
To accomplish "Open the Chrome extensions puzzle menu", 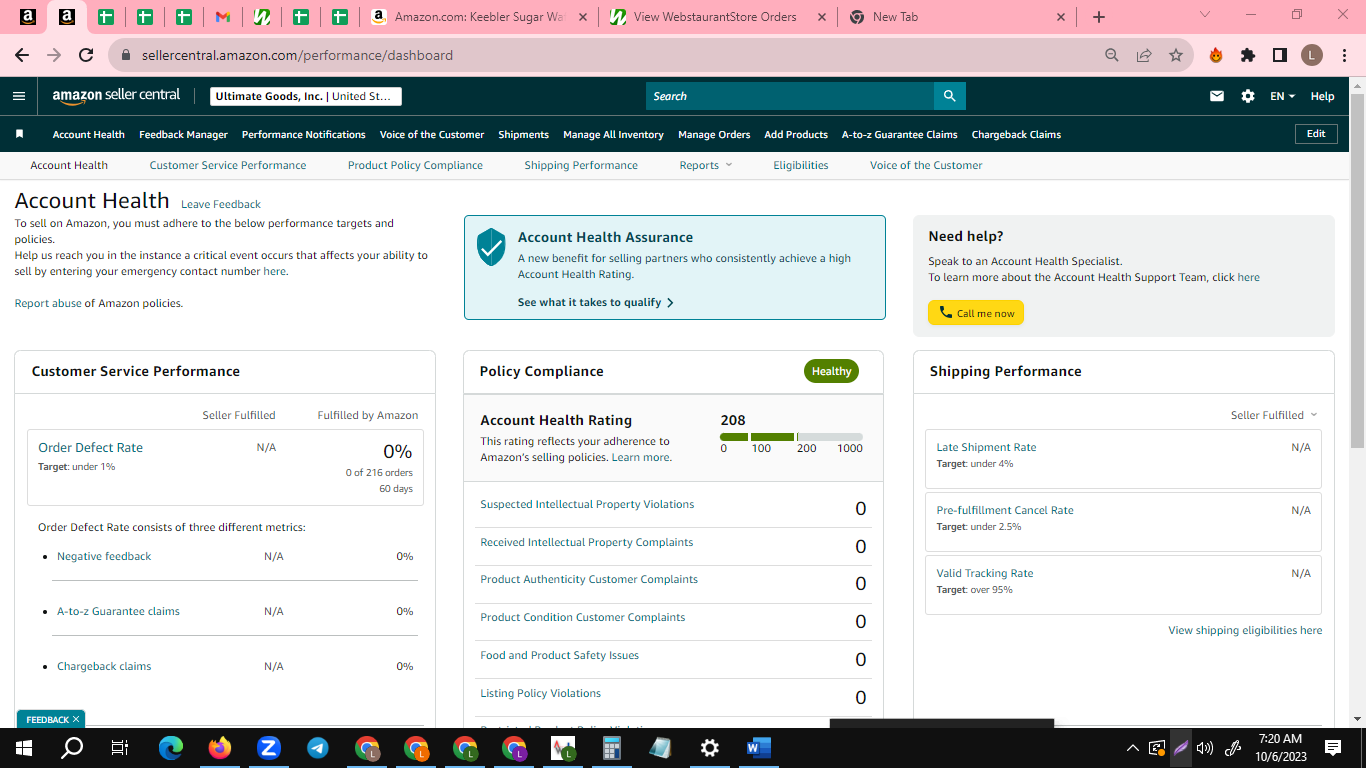I will pyautogui.click(x=1248, y=56).
